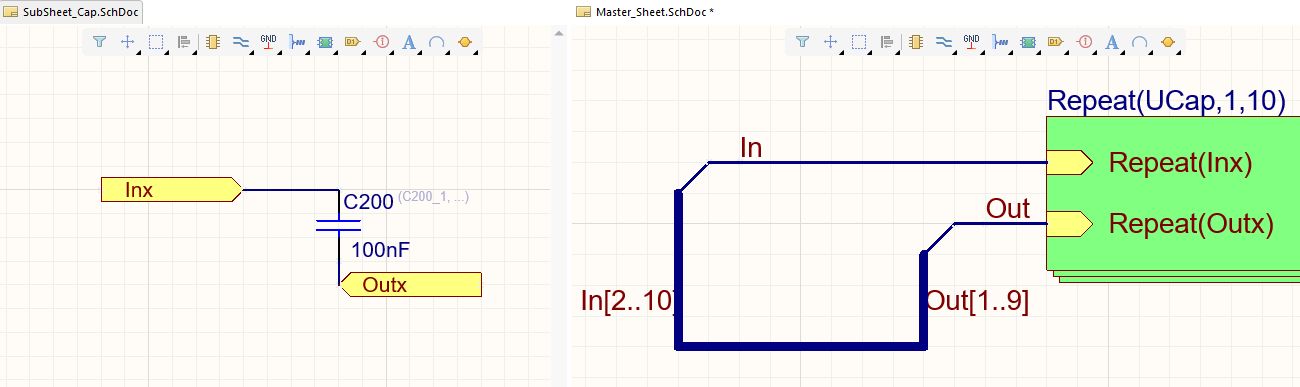The height and width of the screenshot is (387, 1300).
Task: Select Repeat(UCap,1,10) sheet symbol designator
Action: (1166, 101)
